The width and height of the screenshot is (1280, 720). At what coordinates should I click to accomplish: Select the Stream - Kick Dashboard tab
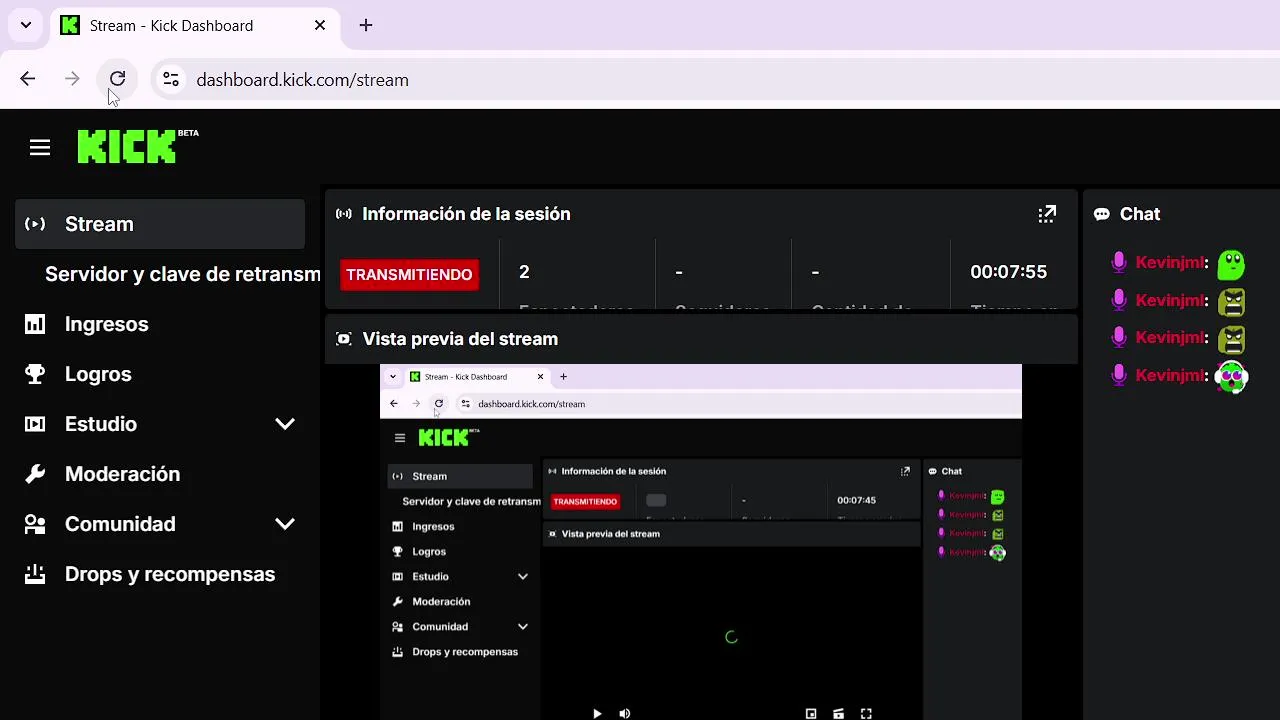[x=194, y=25]
